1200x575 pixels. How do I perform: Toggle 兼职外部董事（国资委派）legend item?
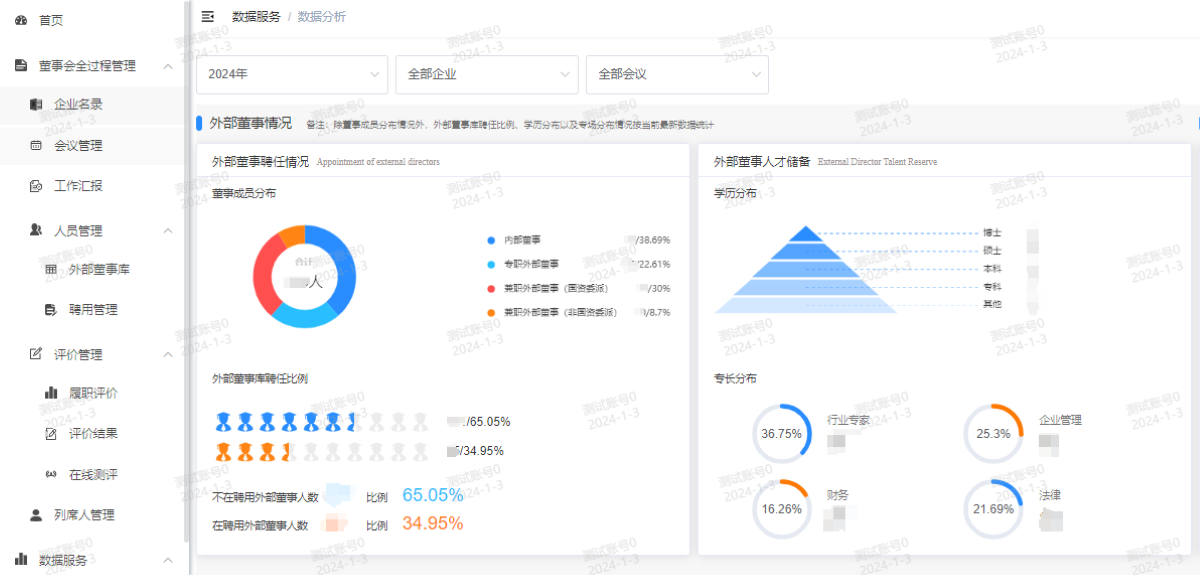point(554,288)
